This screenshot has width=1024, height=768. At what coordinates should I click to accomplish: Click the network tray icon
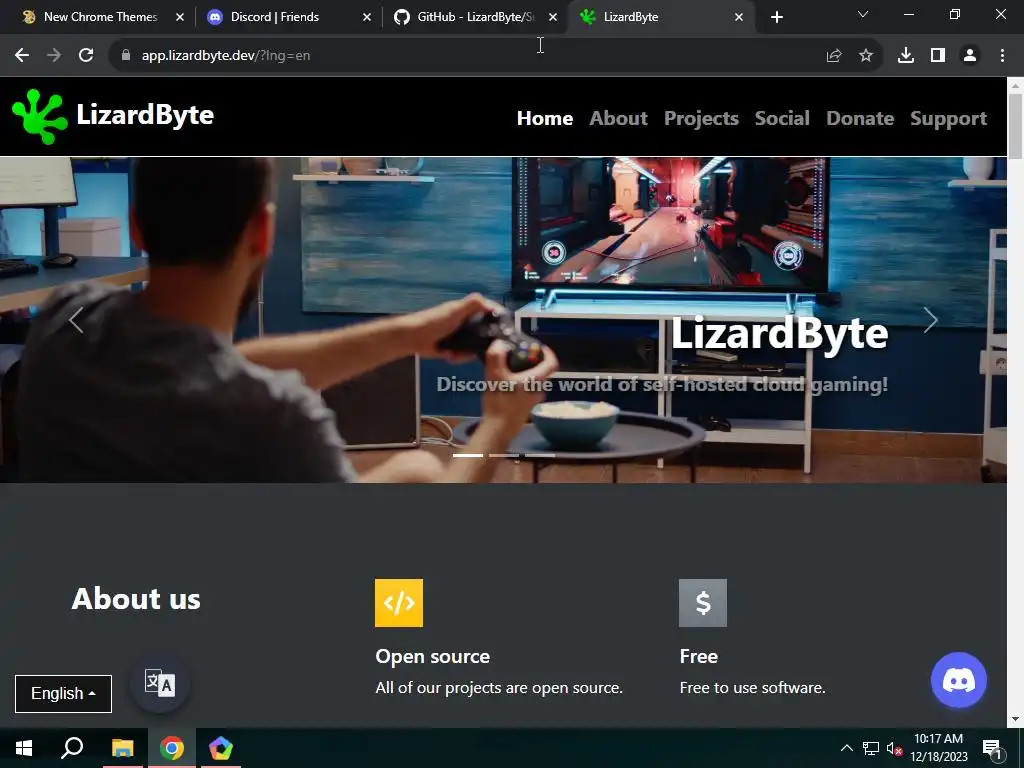pyautogui.click(x=871, y=748)
